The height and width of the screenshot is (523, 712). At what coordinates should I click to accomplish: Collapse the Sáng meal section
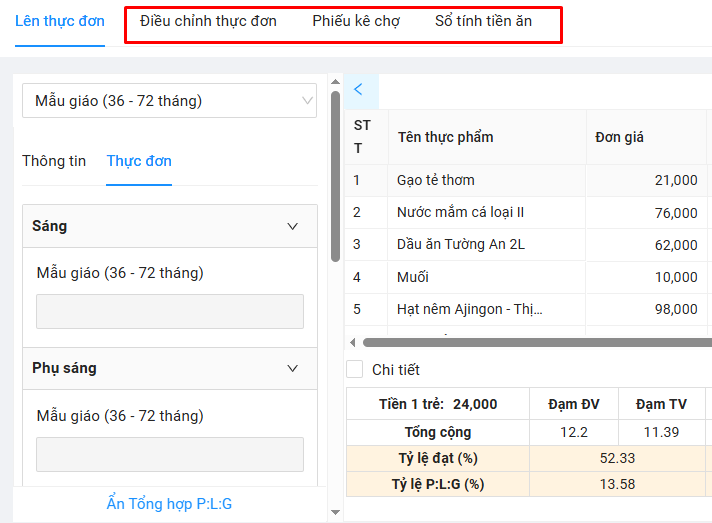[292, 227]
